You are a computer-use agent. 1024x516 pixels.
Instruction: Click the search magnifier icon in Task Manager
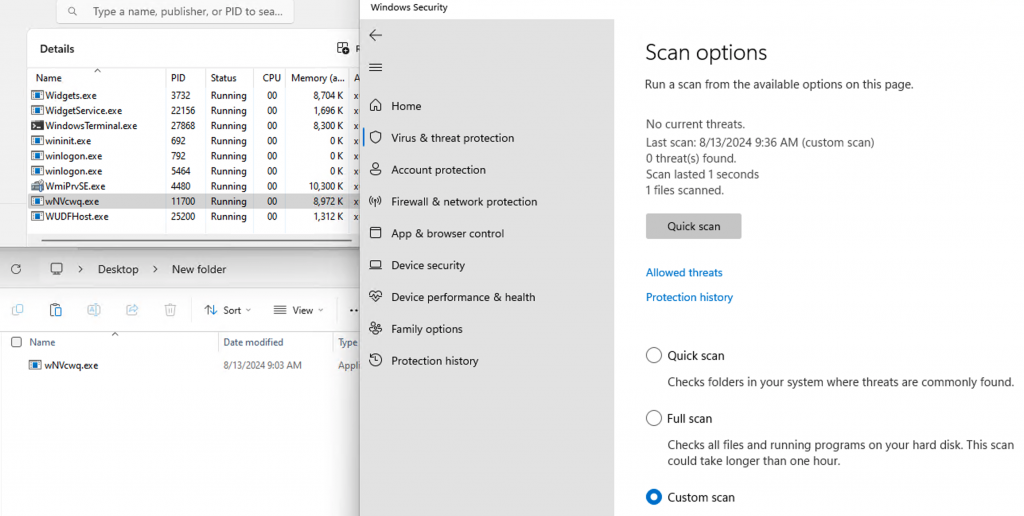point(72,11)
